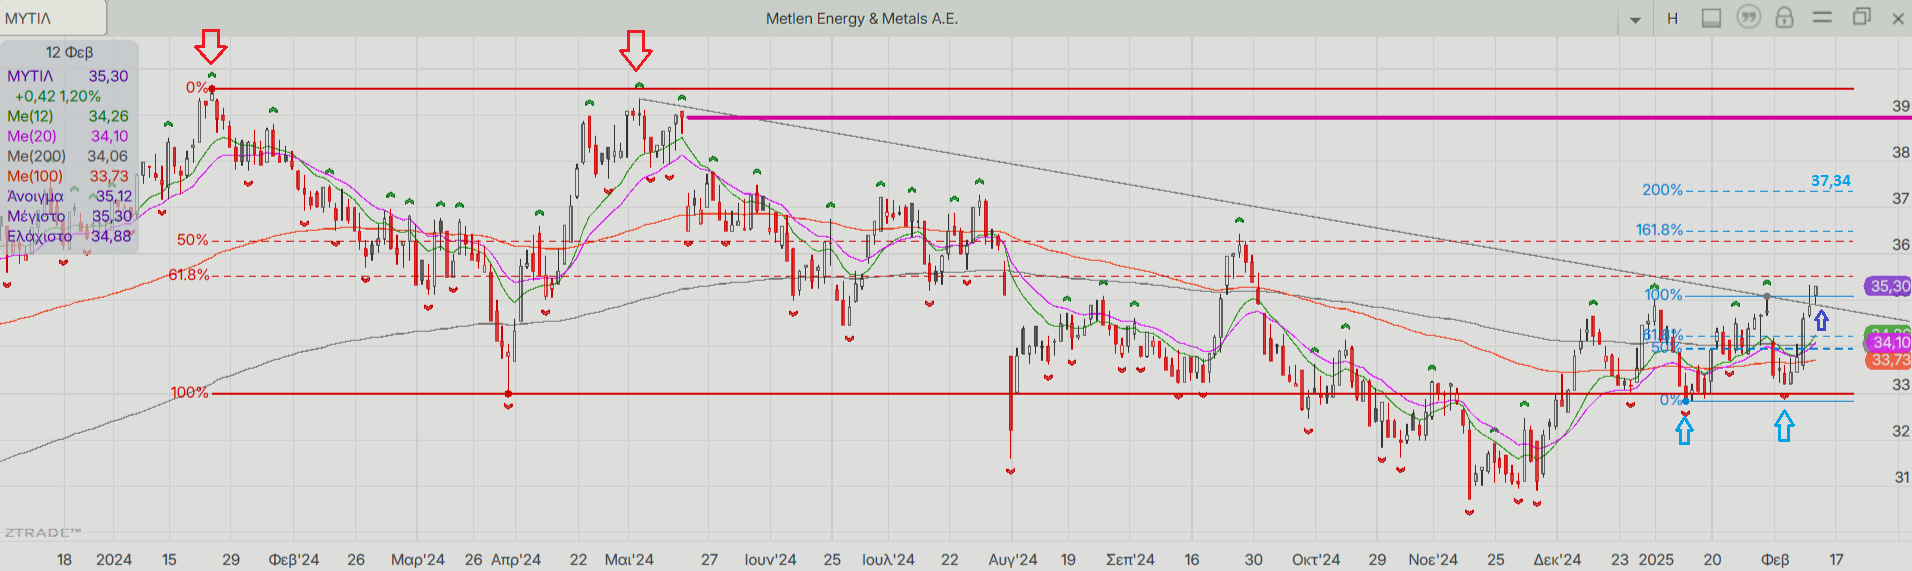
Task: Toggle the padlock lock icon
Action: (1784, 17)
